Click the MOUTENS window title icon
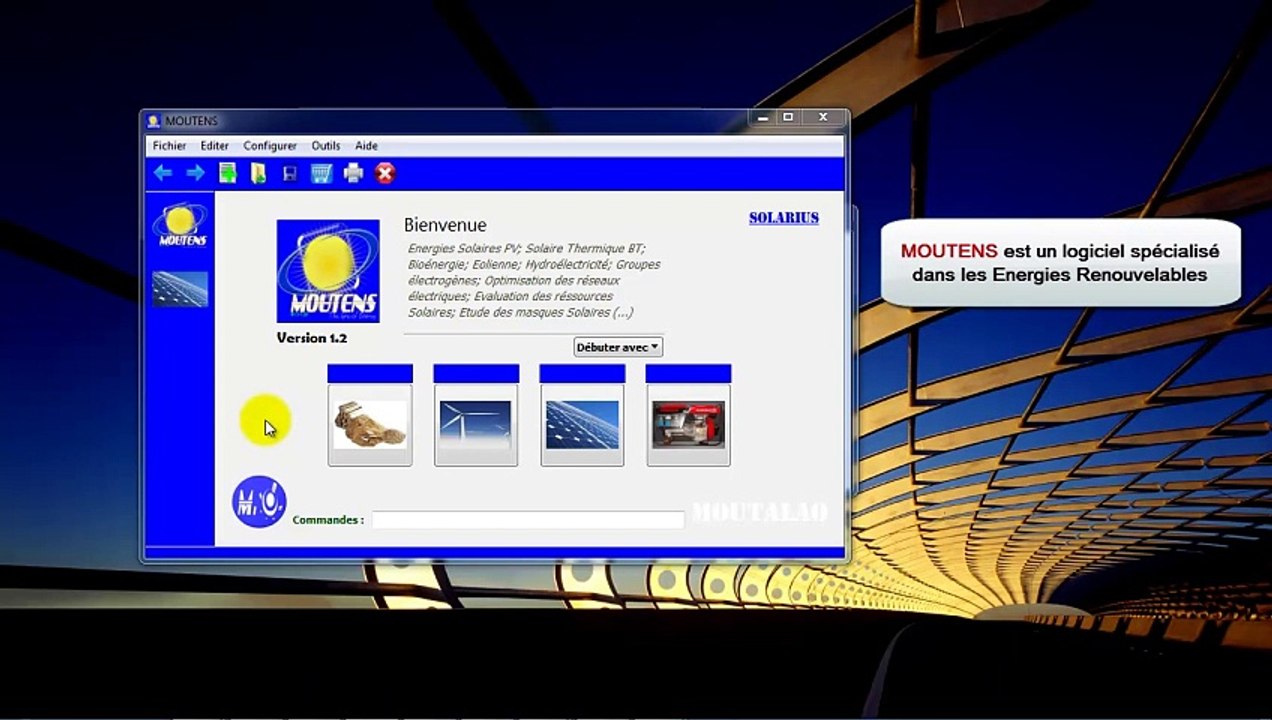Screen dimensions: 1272x720 pyautogui.click(x=154, y=121)
